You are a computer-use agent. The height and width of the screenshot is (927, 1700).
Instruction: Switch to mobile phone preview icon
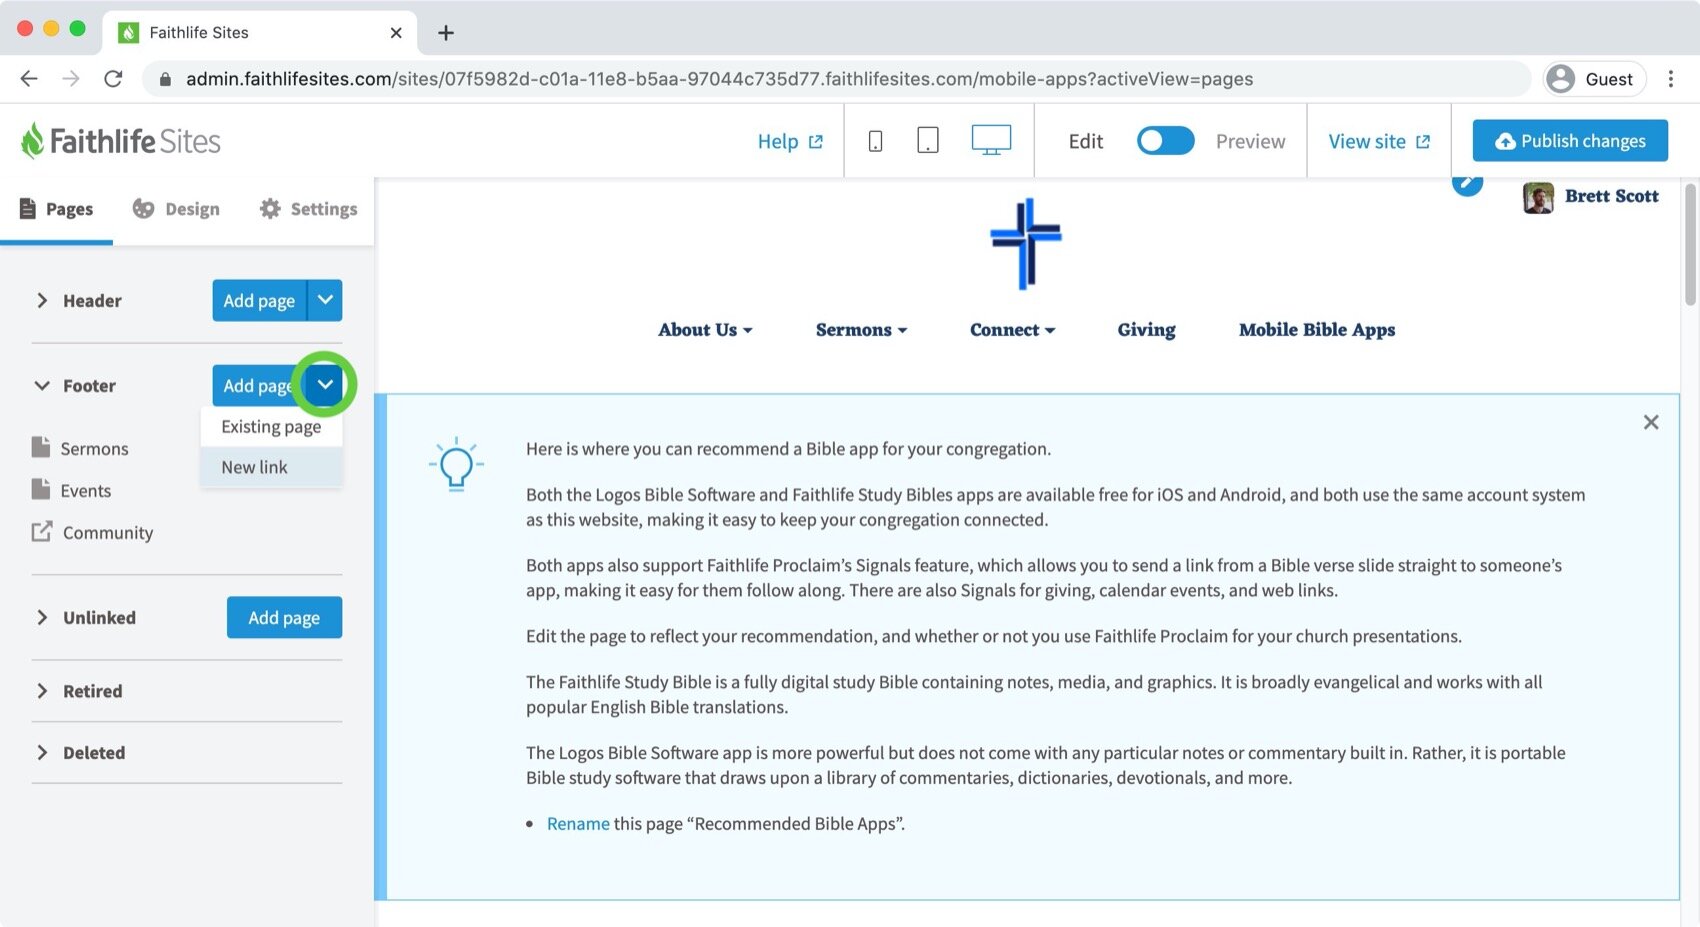tap(875, 141)
